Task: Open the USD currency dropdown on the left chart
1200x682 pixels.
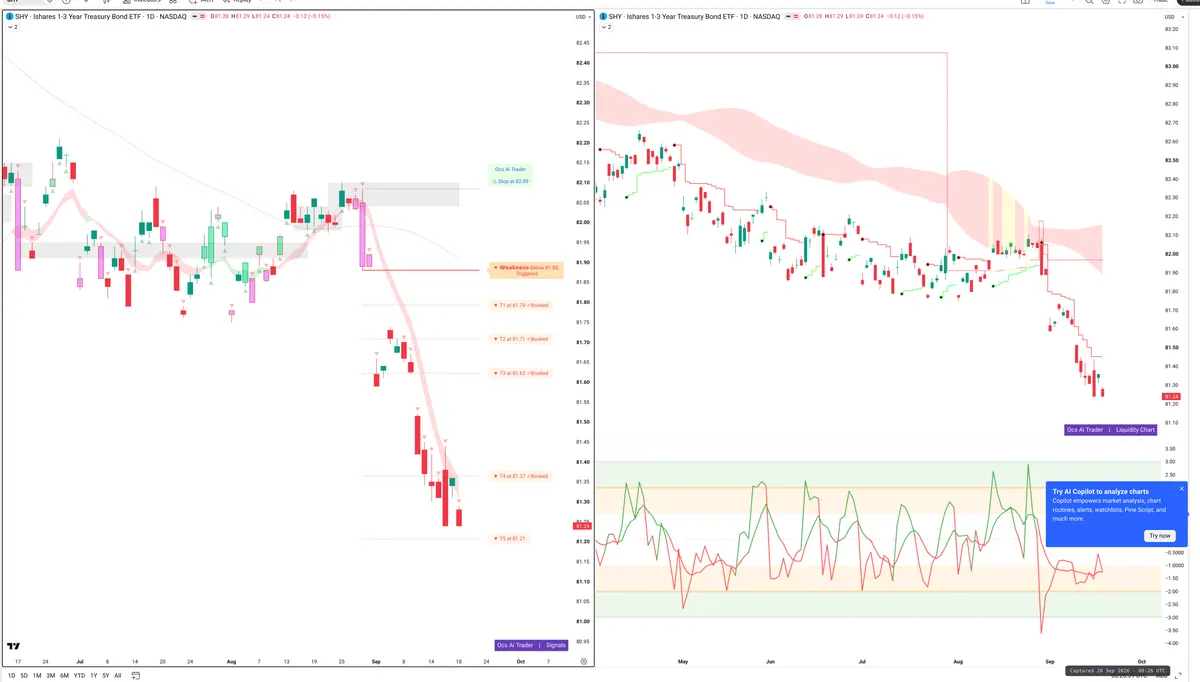Action: [581, 17]
